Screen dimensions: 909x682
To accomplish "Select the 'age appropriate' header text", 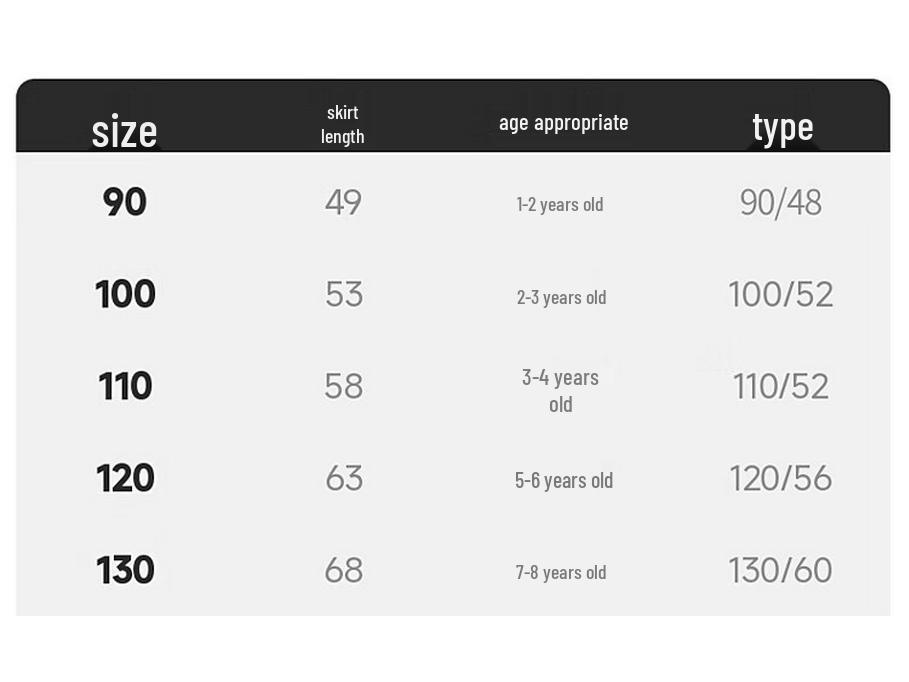I will (x=563, y=123).
